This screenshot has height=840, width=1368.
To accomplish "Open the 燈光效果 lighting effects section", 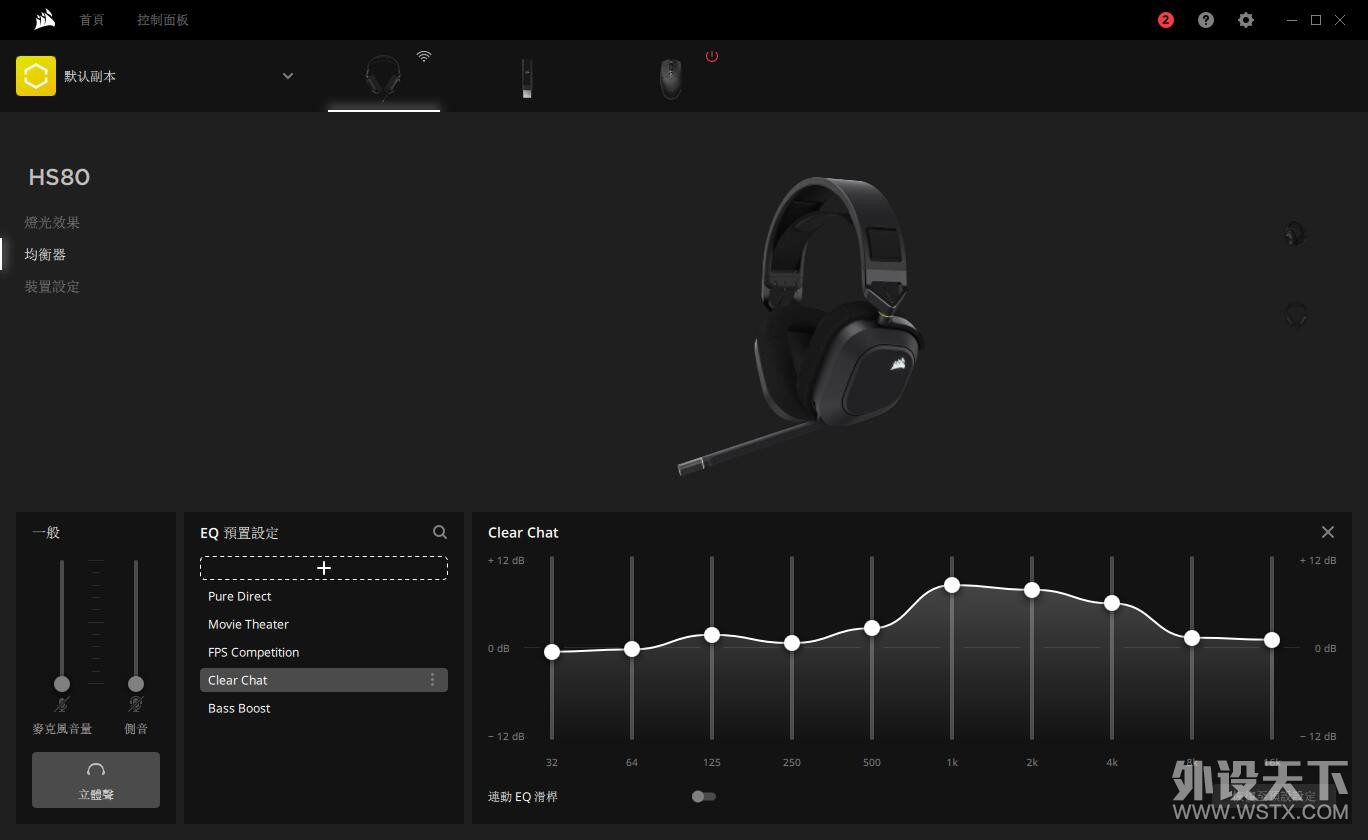I will click(x=52, y=222).
